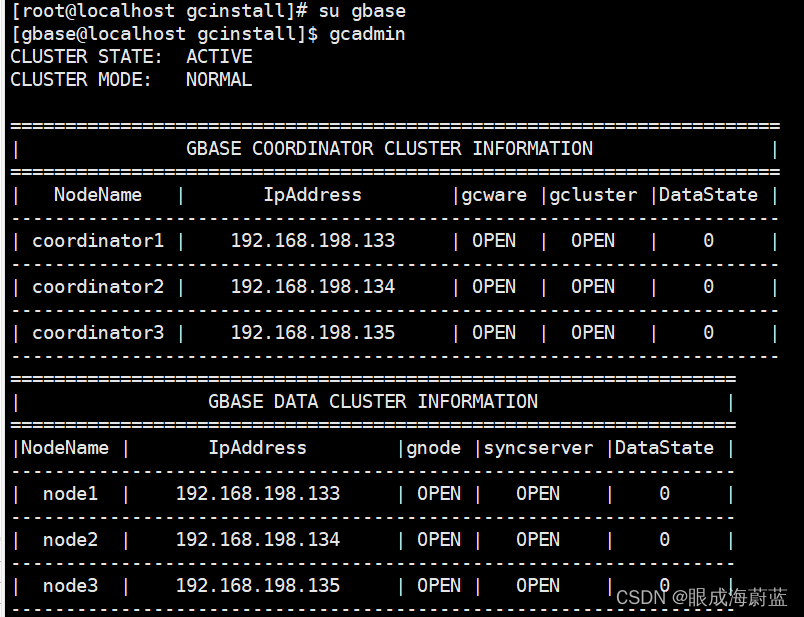Select the node1 name
This screenshot has width=804, height=617.
[x=70, y=494]
